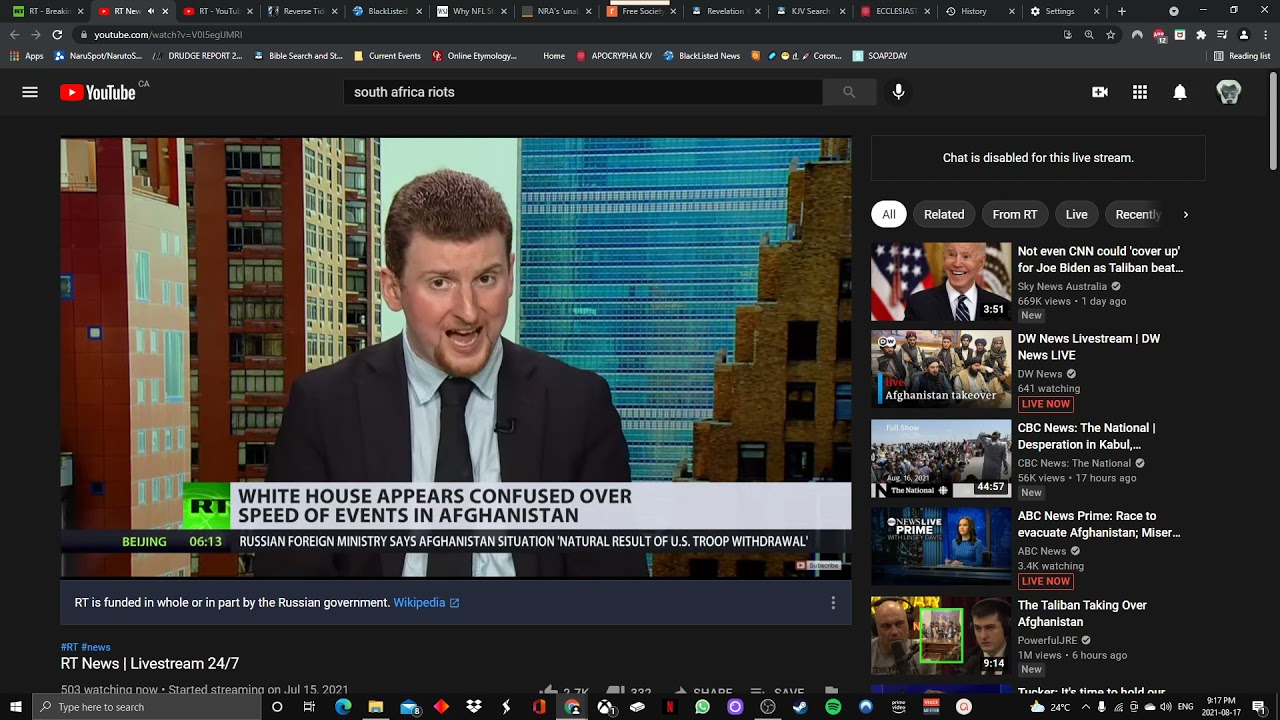Switch to the Settings browser tab
This screenshot has height=720, width=1280.
[x=1065, y=11]
